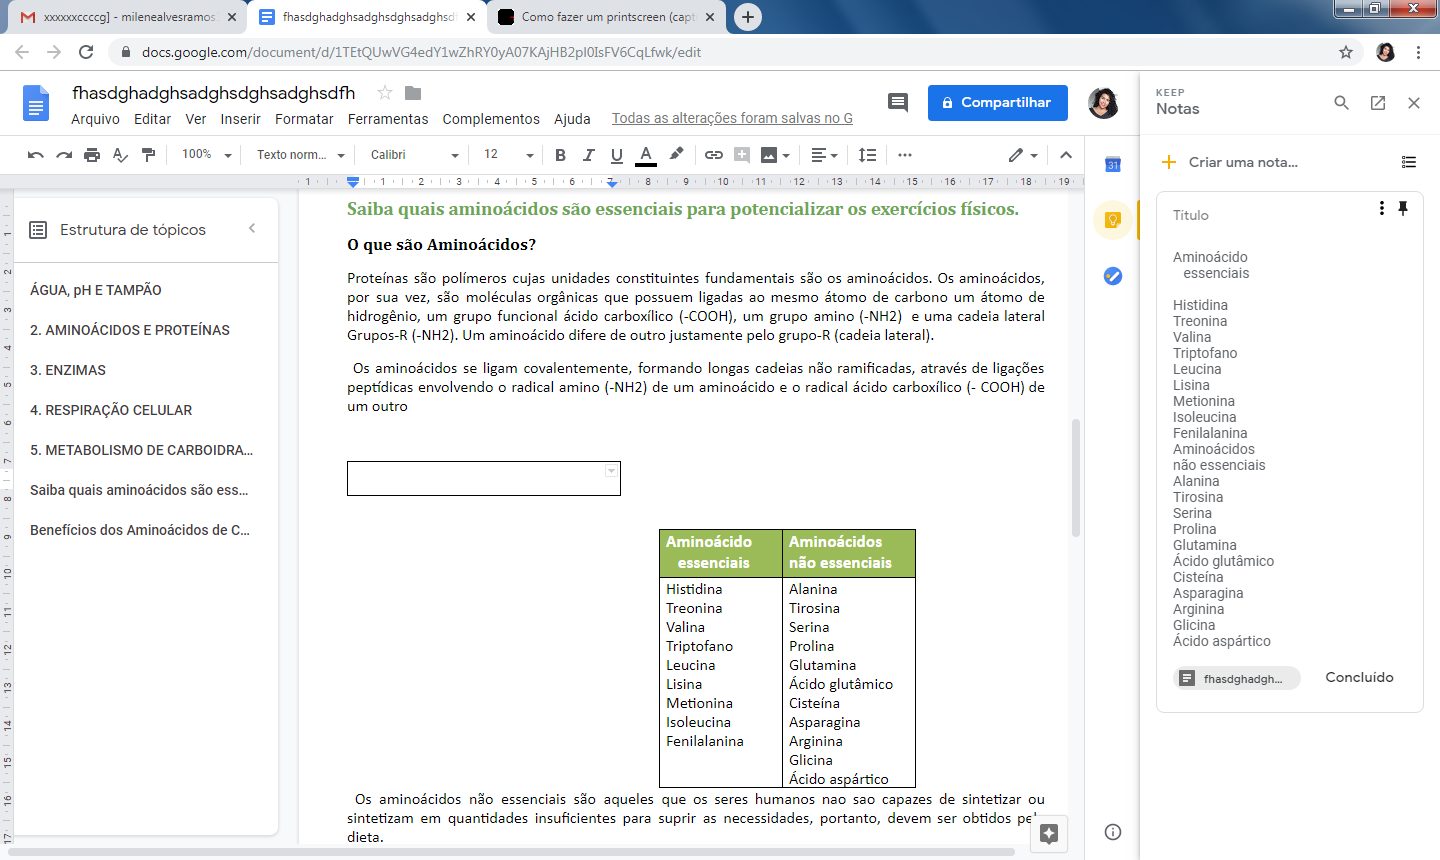
Task: Redo the last action in toolbar
Action: (x=64, y=155)
